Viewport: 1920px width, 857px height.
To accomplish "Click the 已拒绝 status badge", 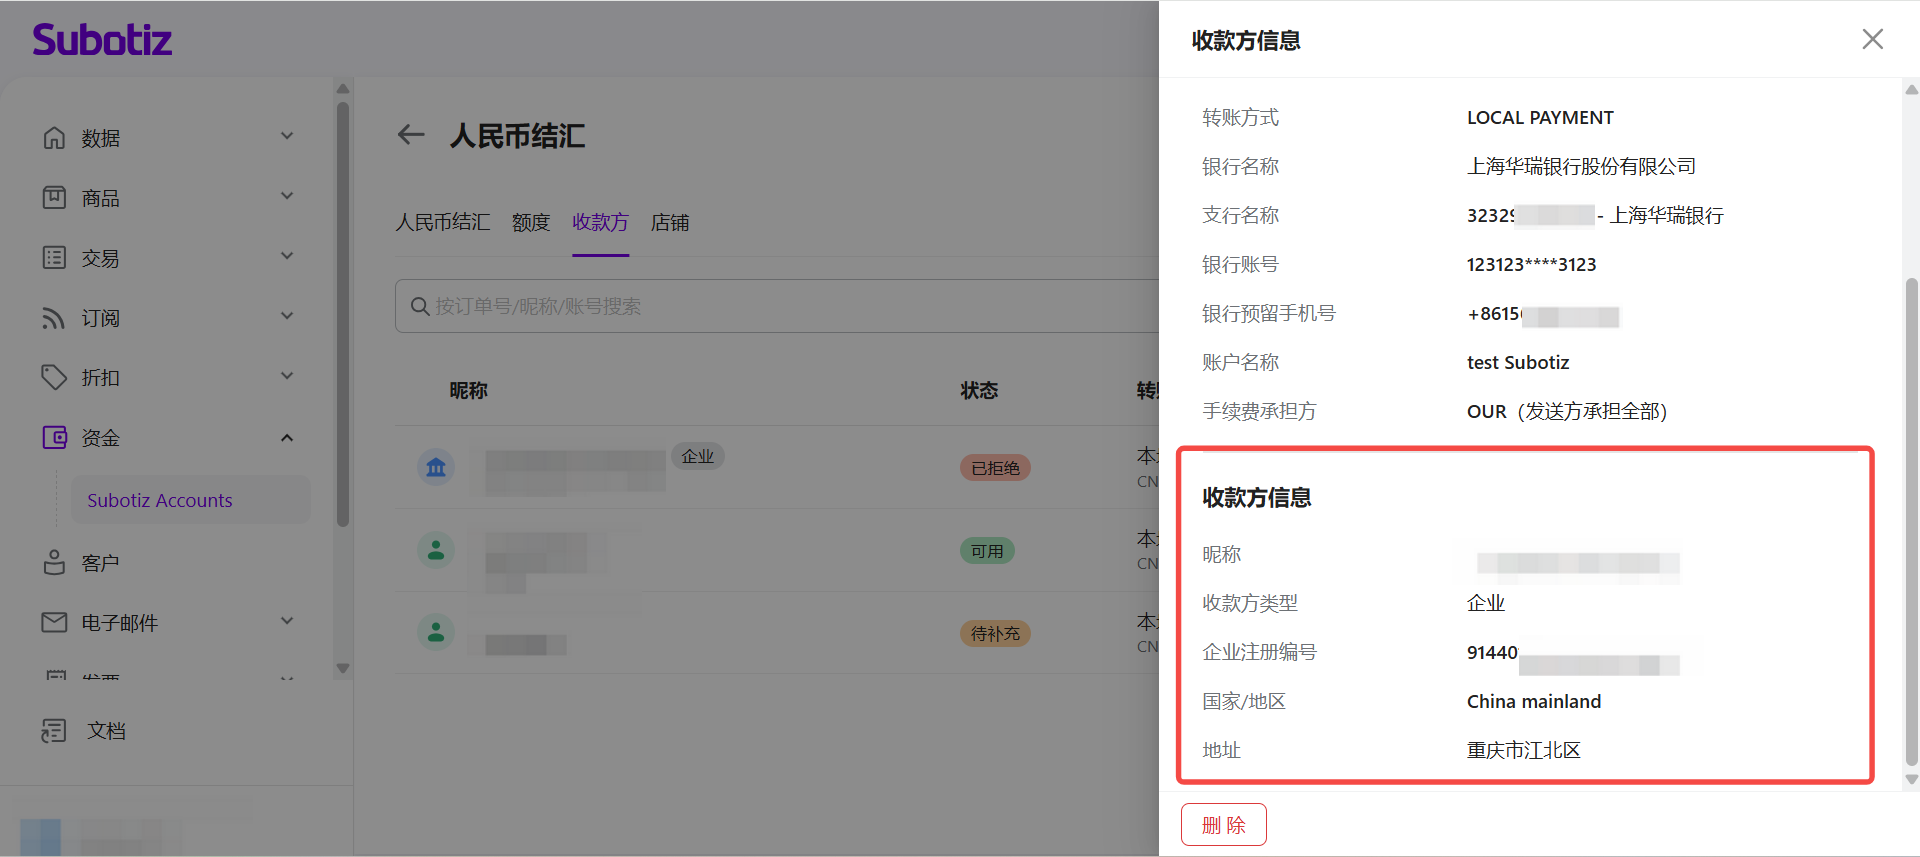I will (995, 468).
